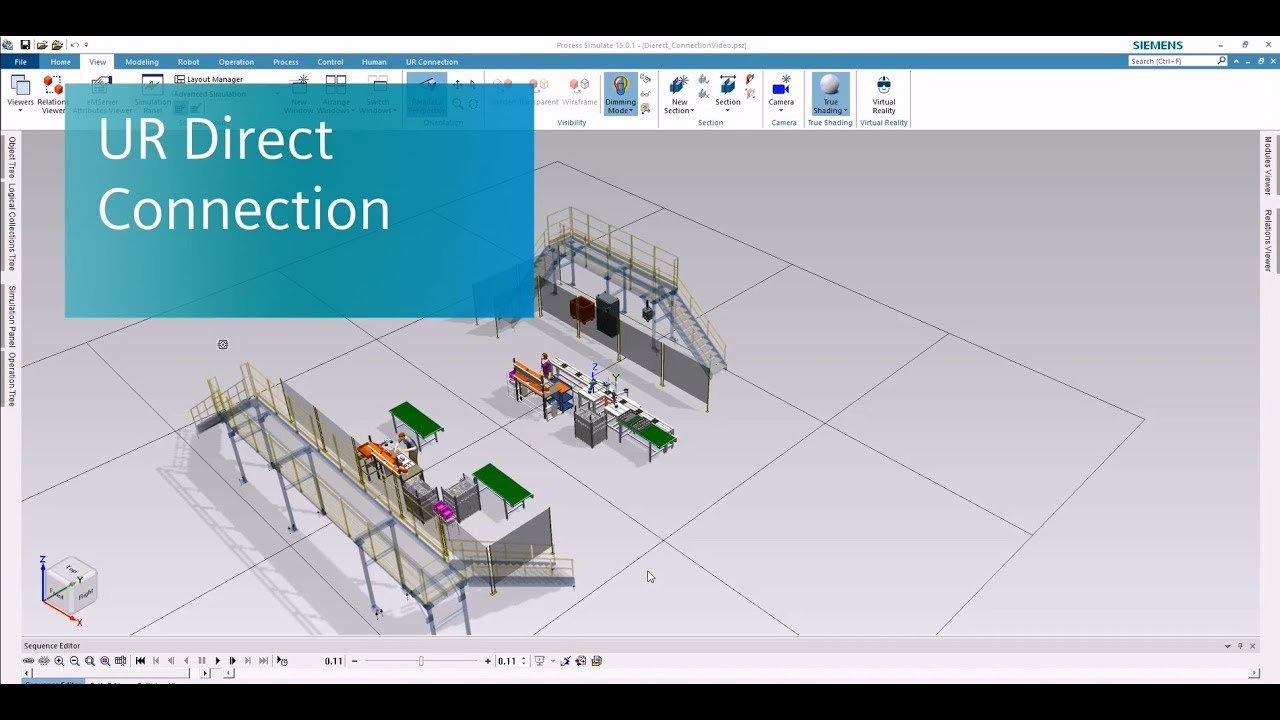Click the Link icon in Sequence Editor
Screen dimensions: 1280x720
(x=28, y=661)
